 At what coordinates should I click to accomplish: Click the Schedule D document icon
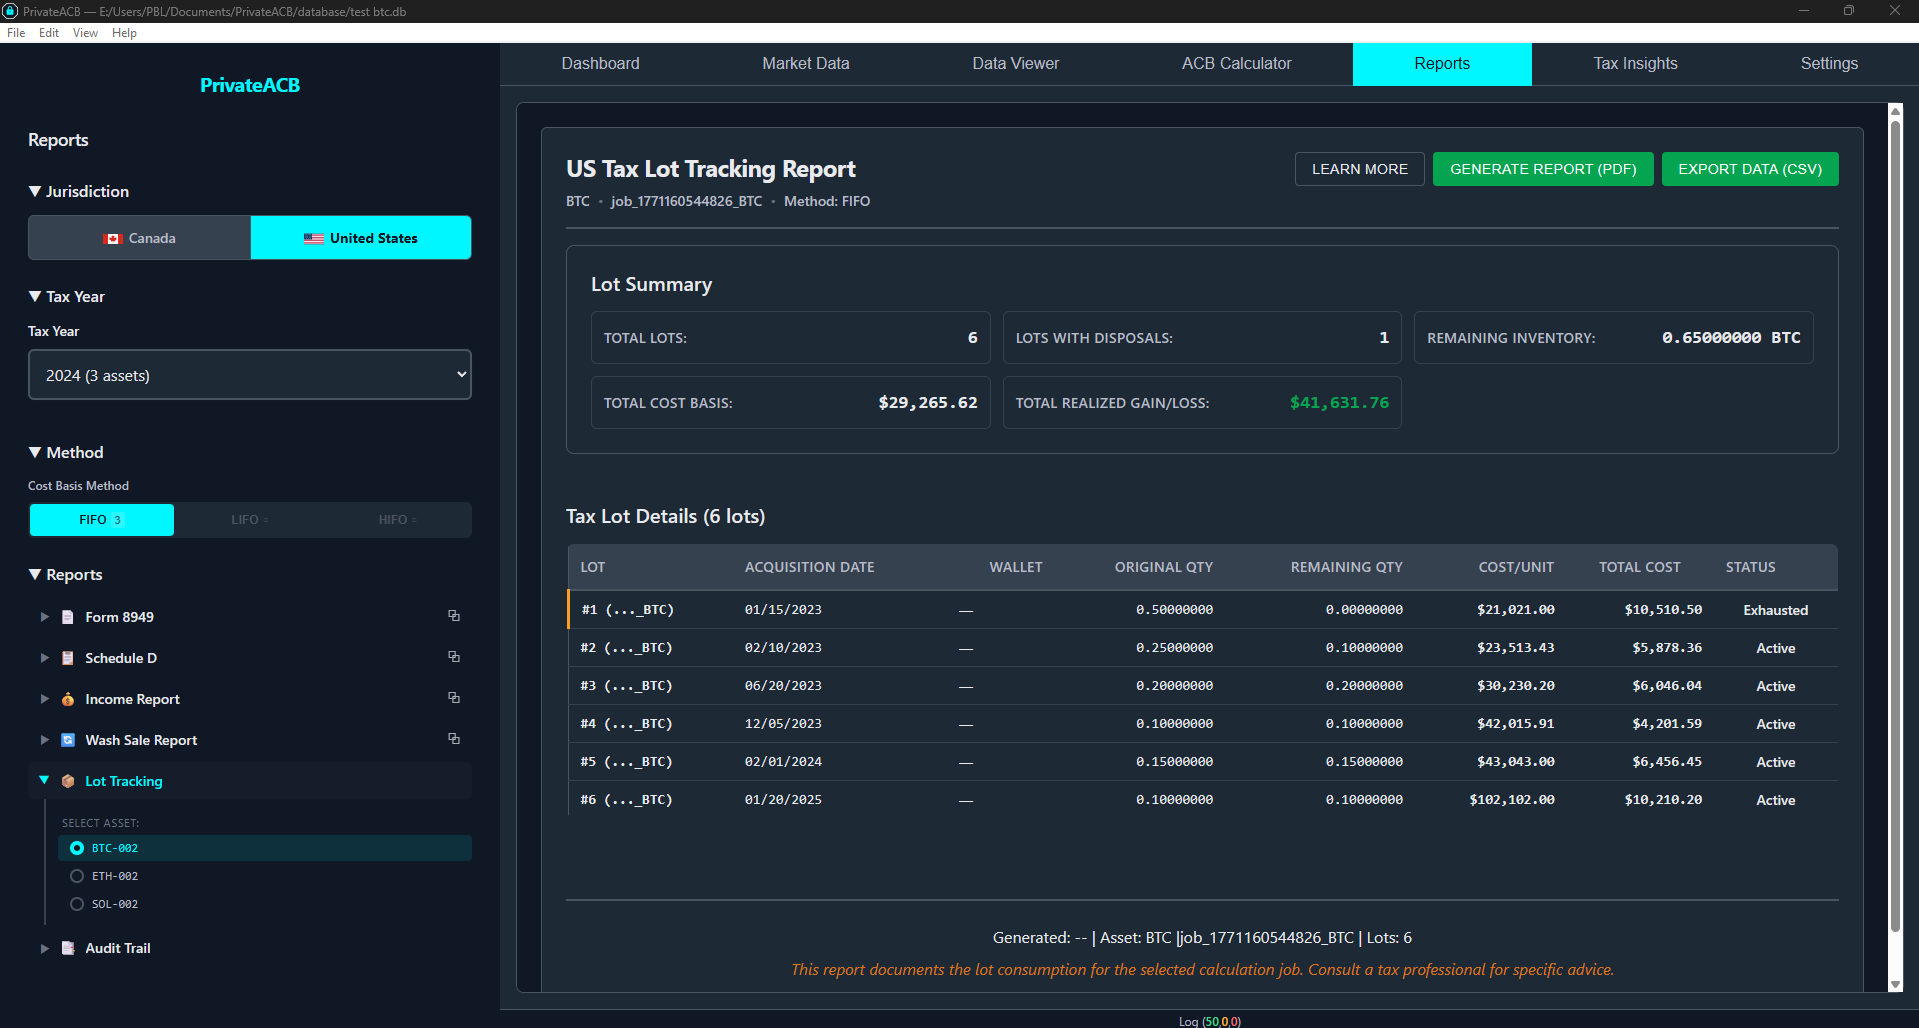coord(67,658)
